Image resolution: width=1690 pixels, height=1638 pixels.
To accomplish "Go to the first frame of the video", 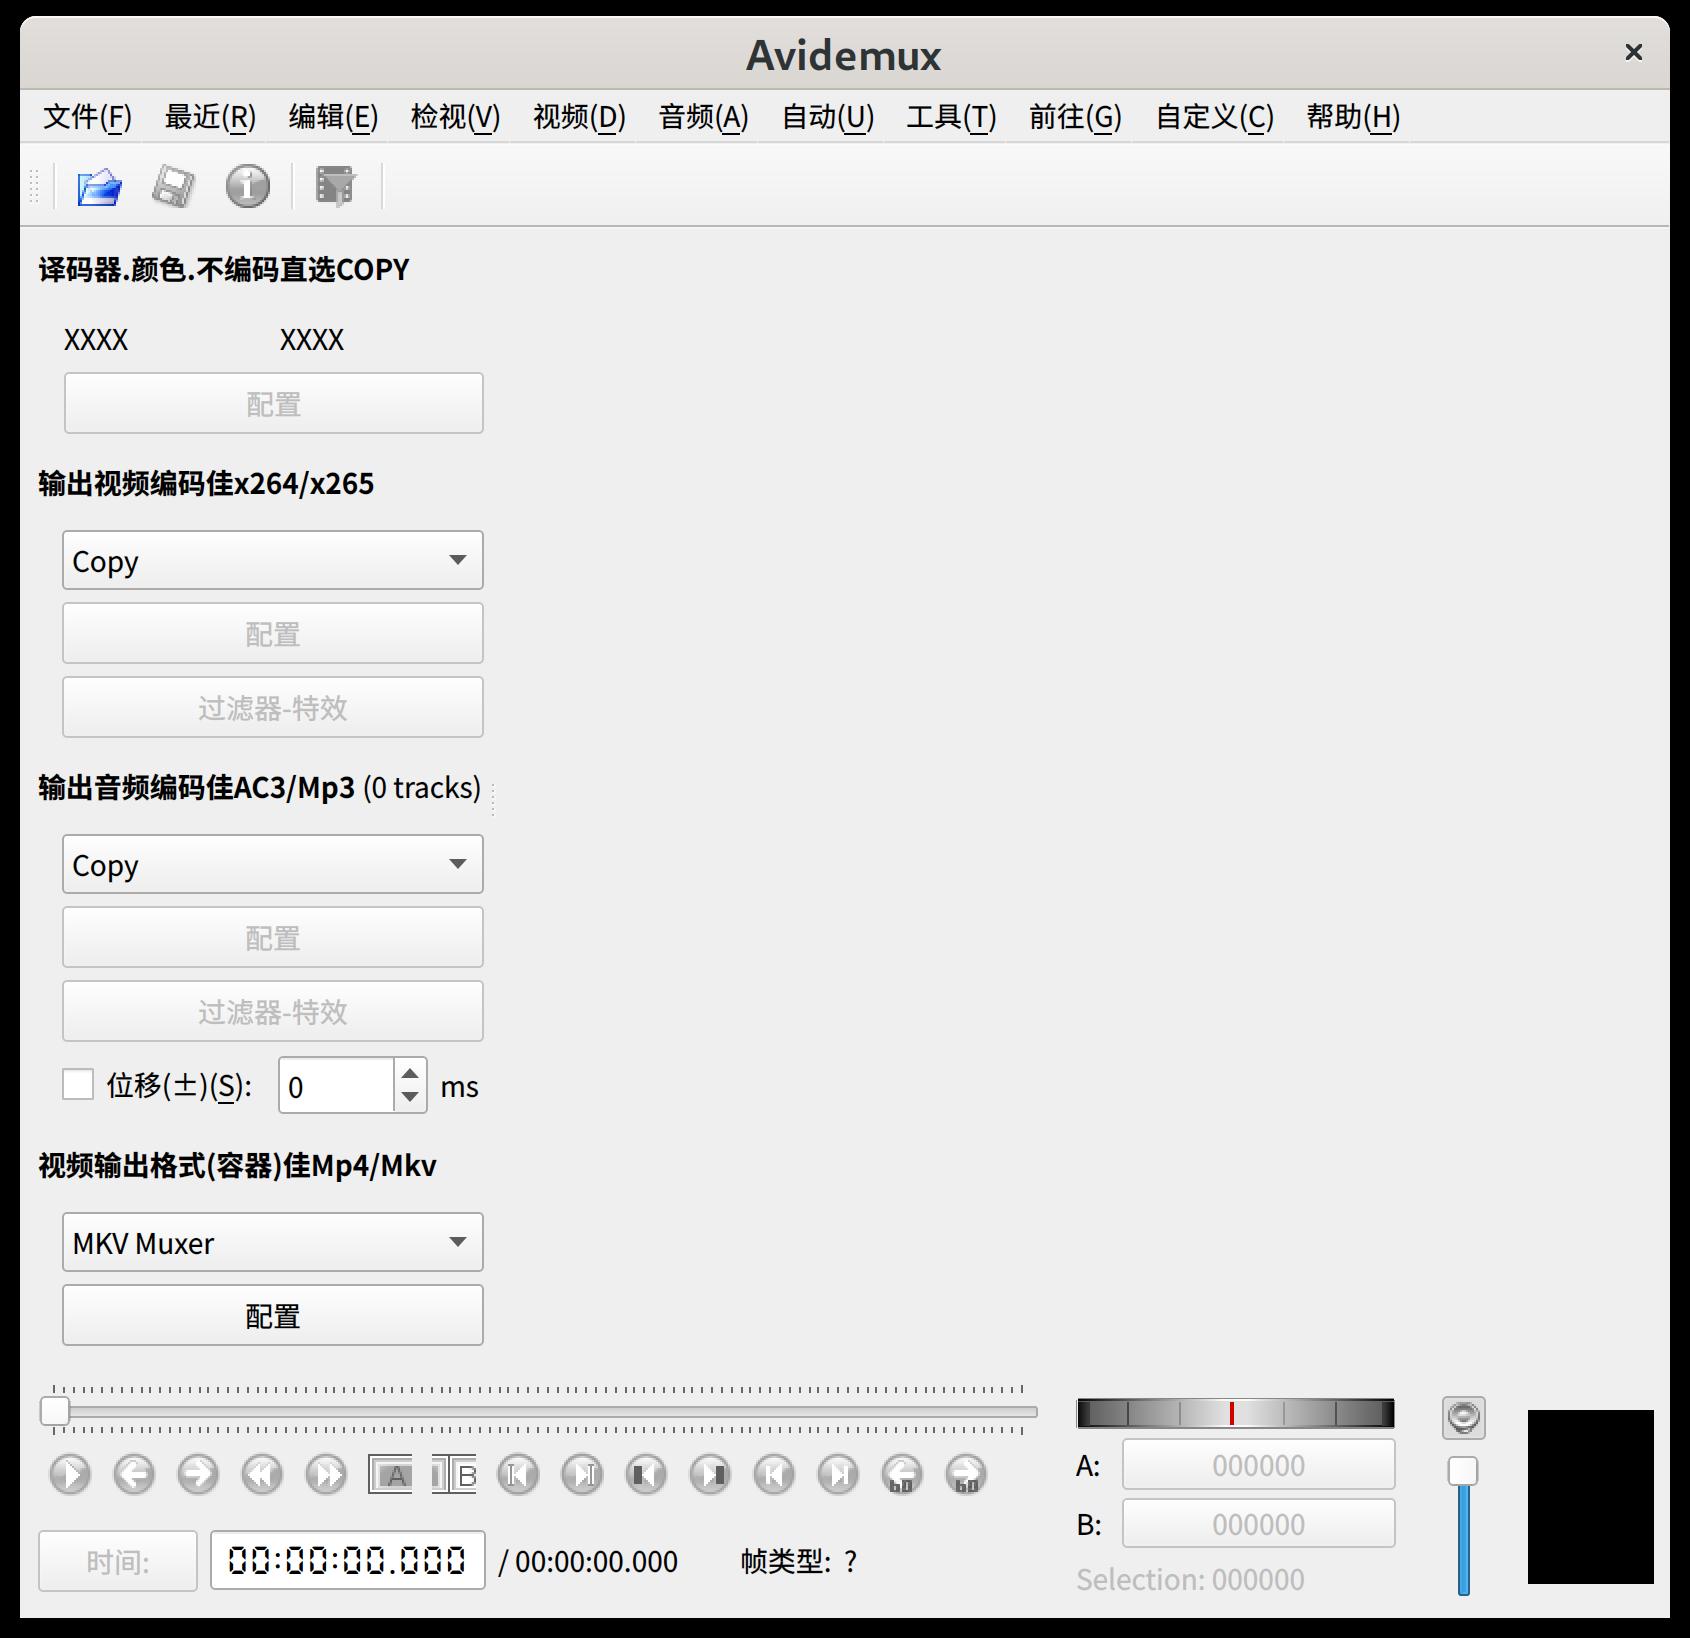I will [774, 1474].
